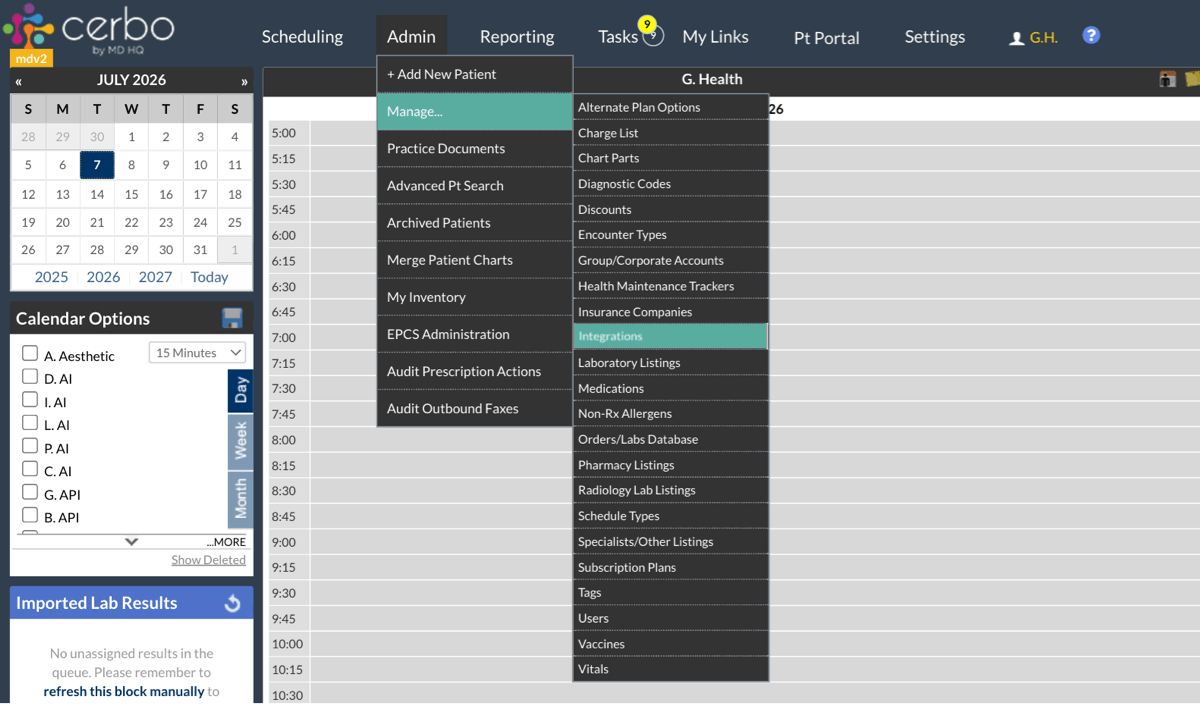This screenshot has width=1200, height=704.
Task: Open Advanced Pt Search
Action: point(474,185)
